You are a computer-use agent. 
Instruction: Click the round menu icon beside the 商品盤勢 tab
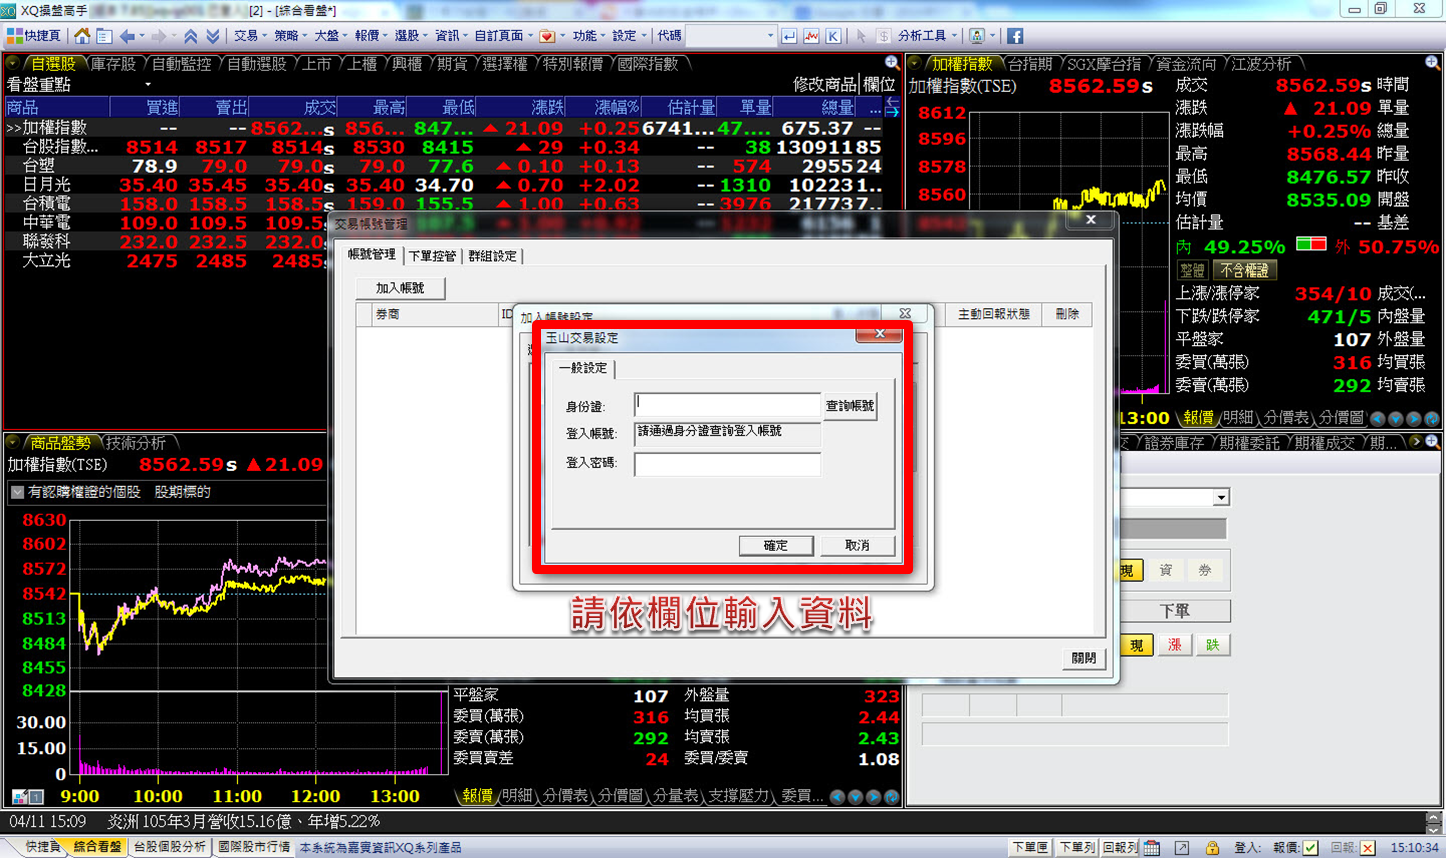(x=13, y=443)
